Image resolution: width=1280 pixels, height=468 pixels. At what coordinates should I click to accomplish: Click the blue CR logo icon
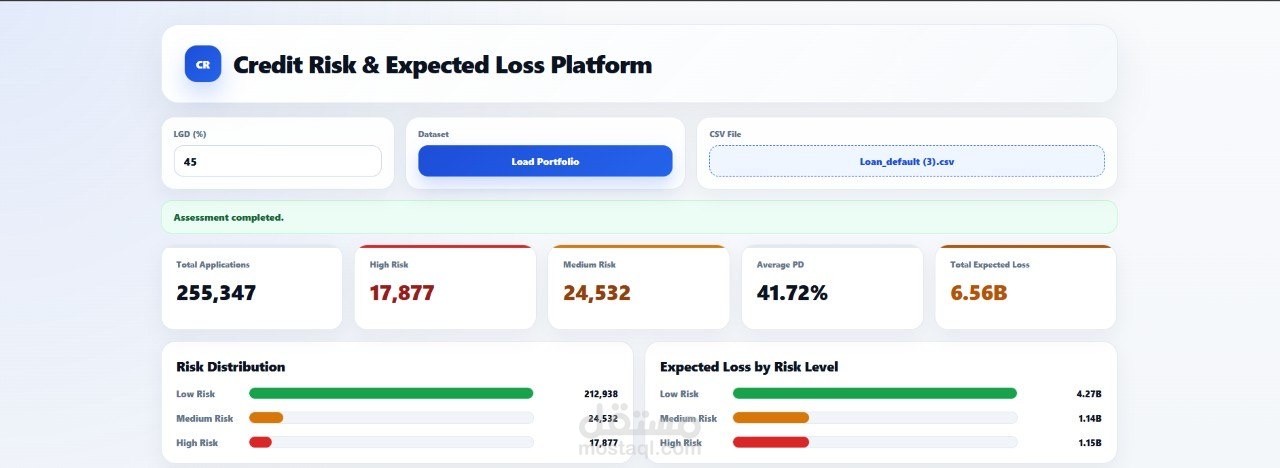pyautogui.click(x=203, y=64)
